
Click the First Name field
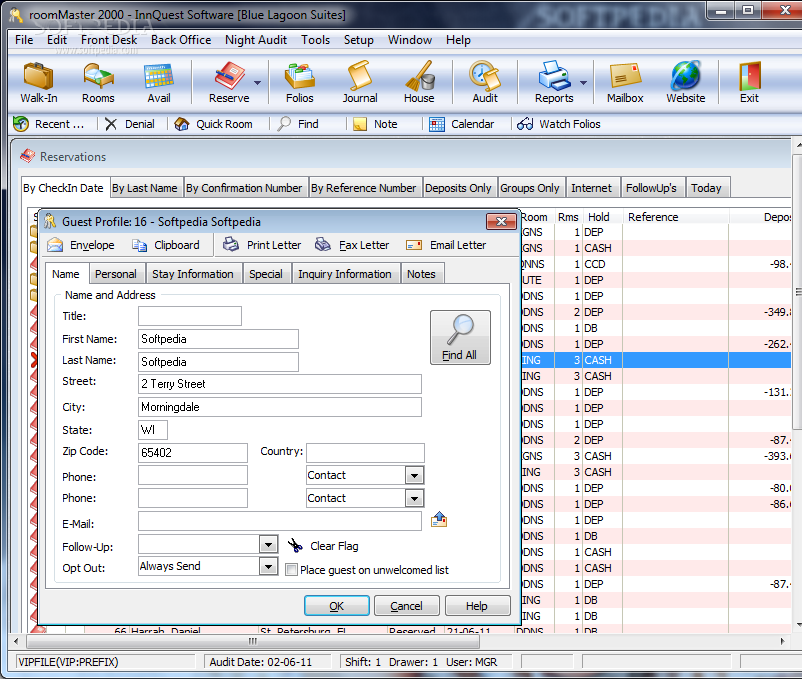[x=218, y=339]
